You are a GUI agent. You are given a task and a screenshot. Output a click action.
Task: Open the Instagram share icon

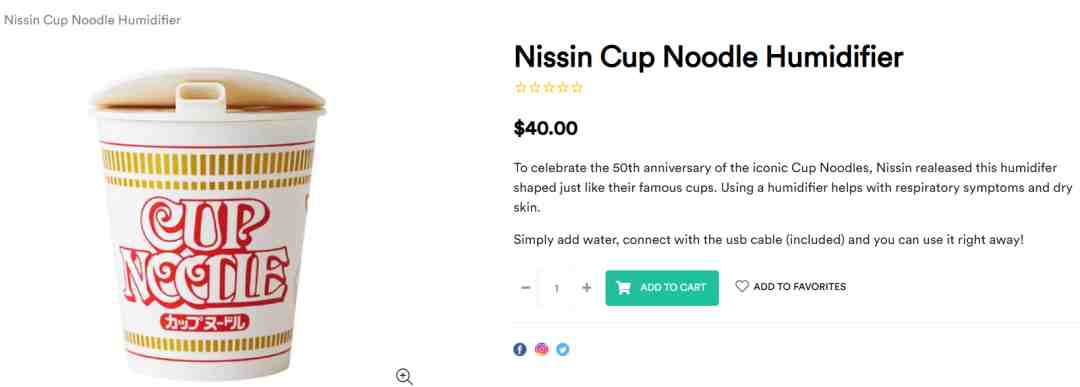coord(541,349)
